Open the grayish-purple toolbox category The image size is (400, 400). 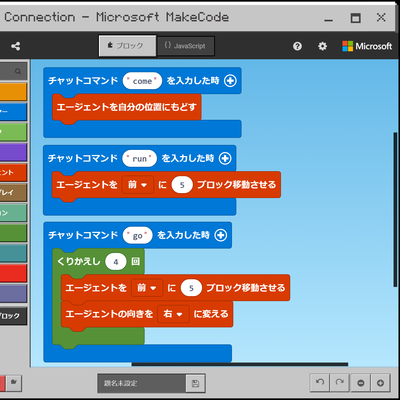13,293
